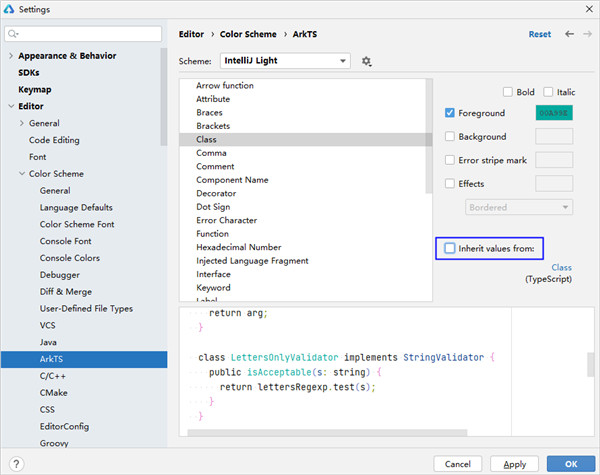Viewport: 600px width, 475px height.
Task: Select Decorator in the attribute list
Action: (x=216, y=193)
